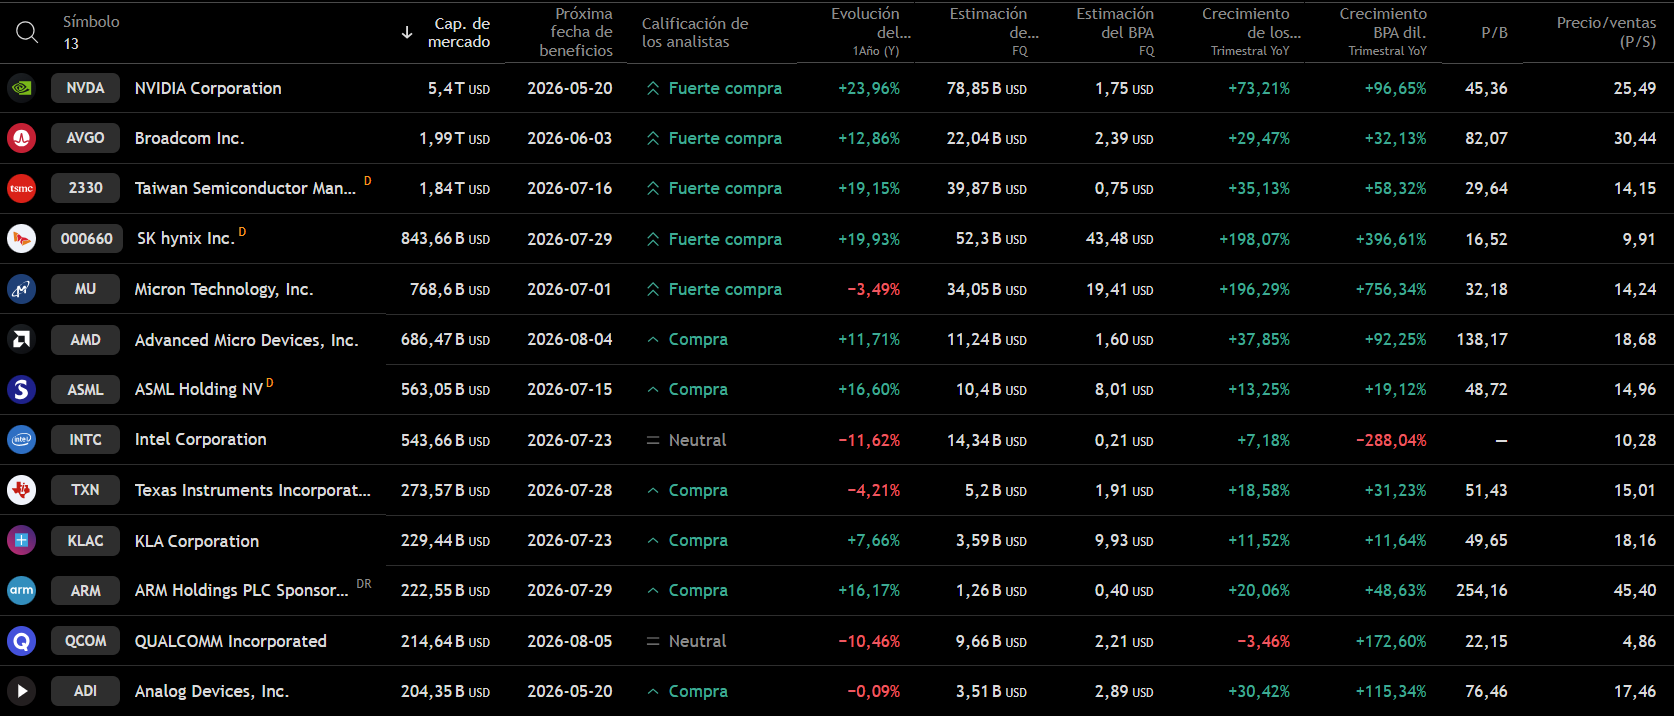The width and height of the screenshot is (1674, 716).
Task: Click the Intel company logo icon
Action: 21,439
